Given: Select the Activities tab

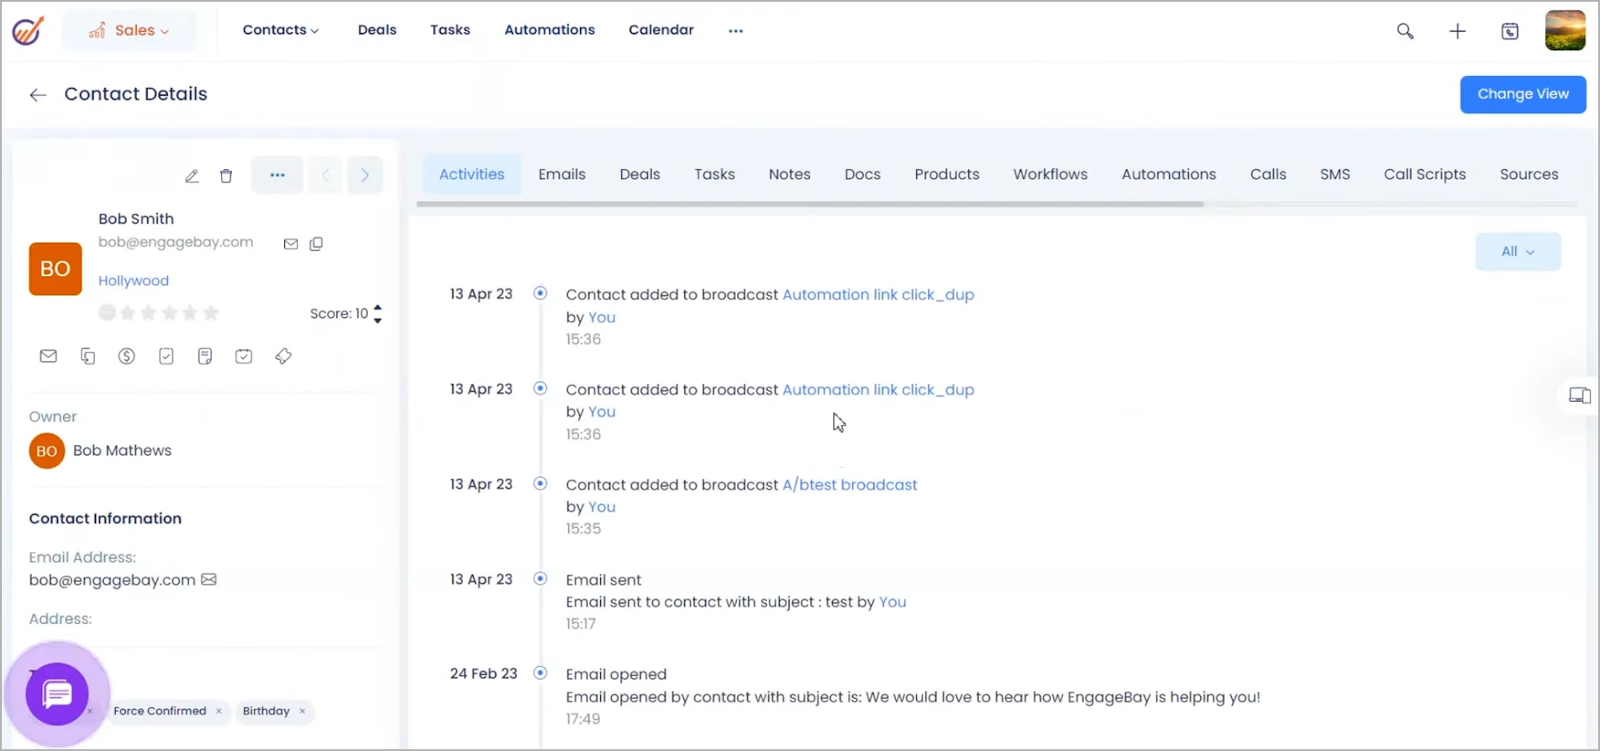Looking at the screenshot, I should pos(472,174).
